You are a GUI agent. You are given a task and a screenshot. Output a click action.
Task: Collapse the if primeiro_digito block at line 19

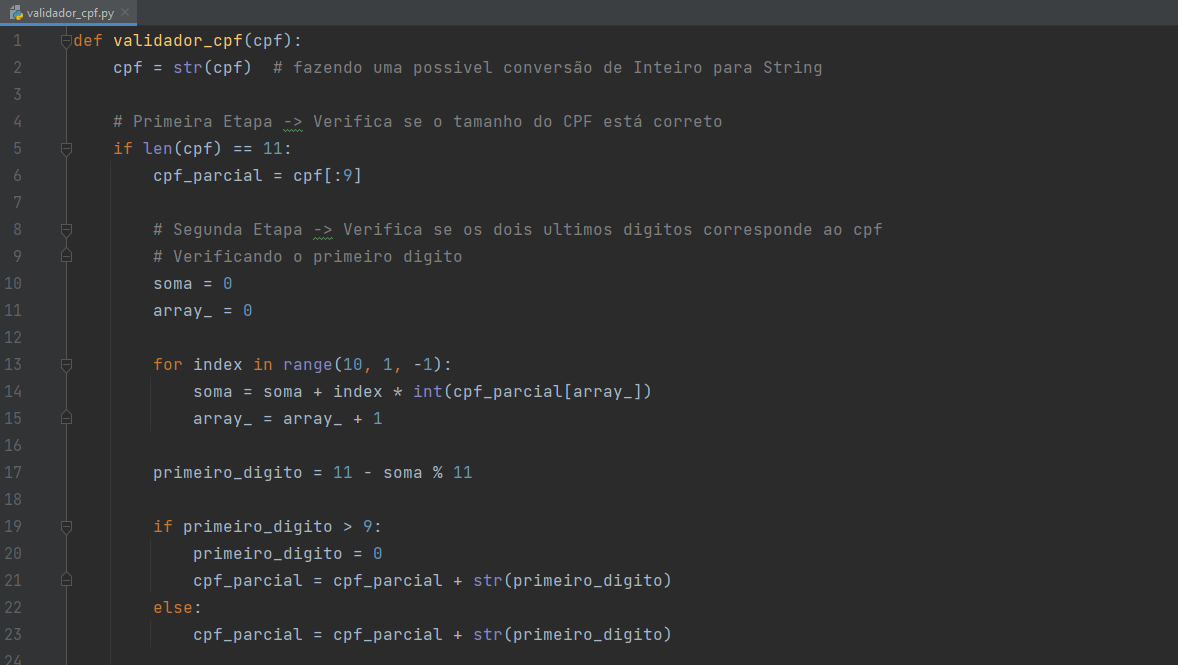[66, 526]
